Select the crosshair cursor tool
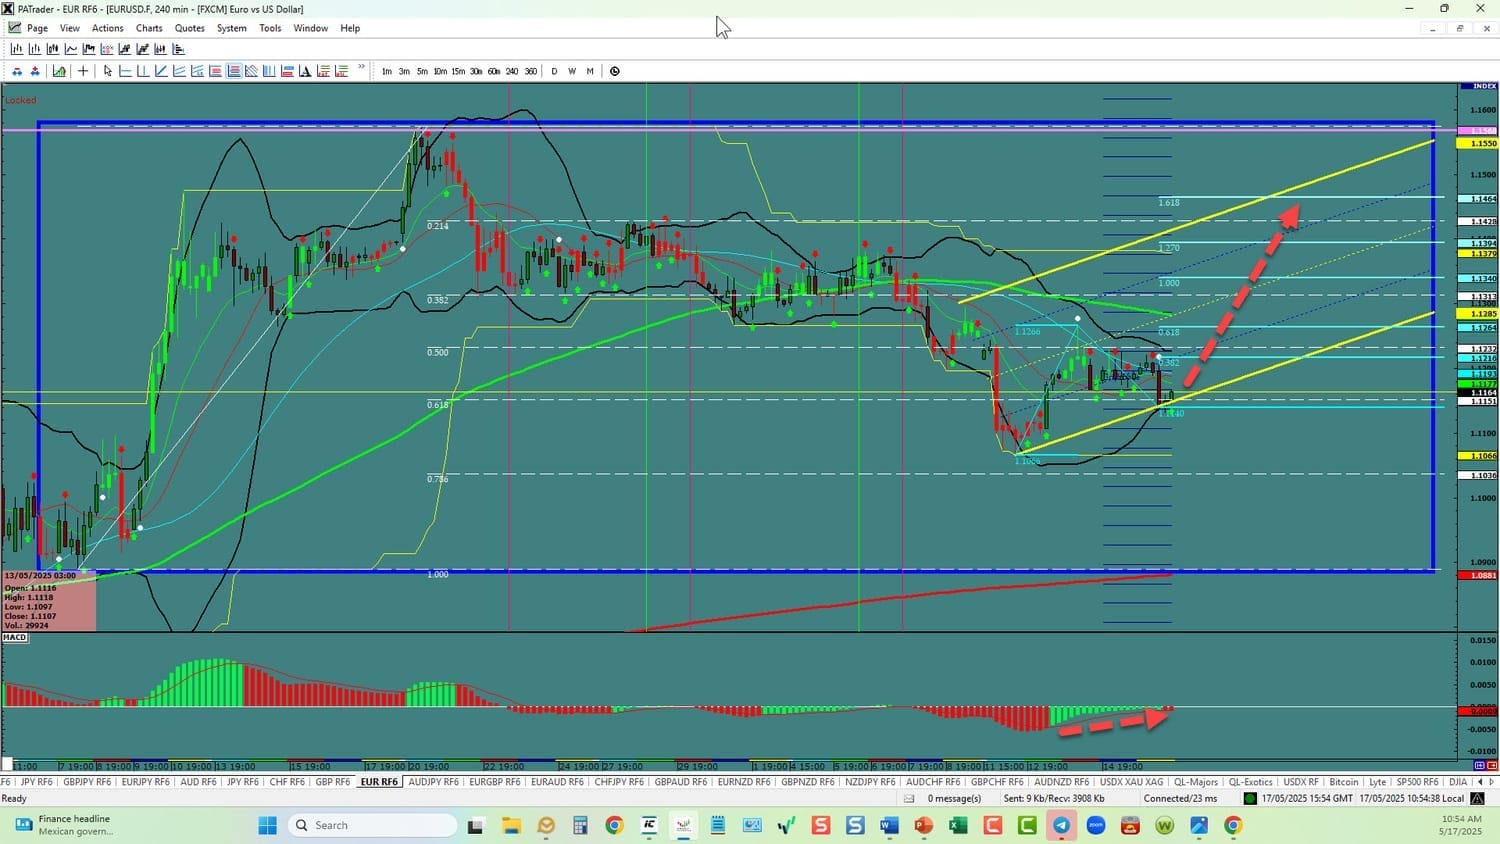Image resolution: width=1500 pixels, height=844 pixels. 83,71
